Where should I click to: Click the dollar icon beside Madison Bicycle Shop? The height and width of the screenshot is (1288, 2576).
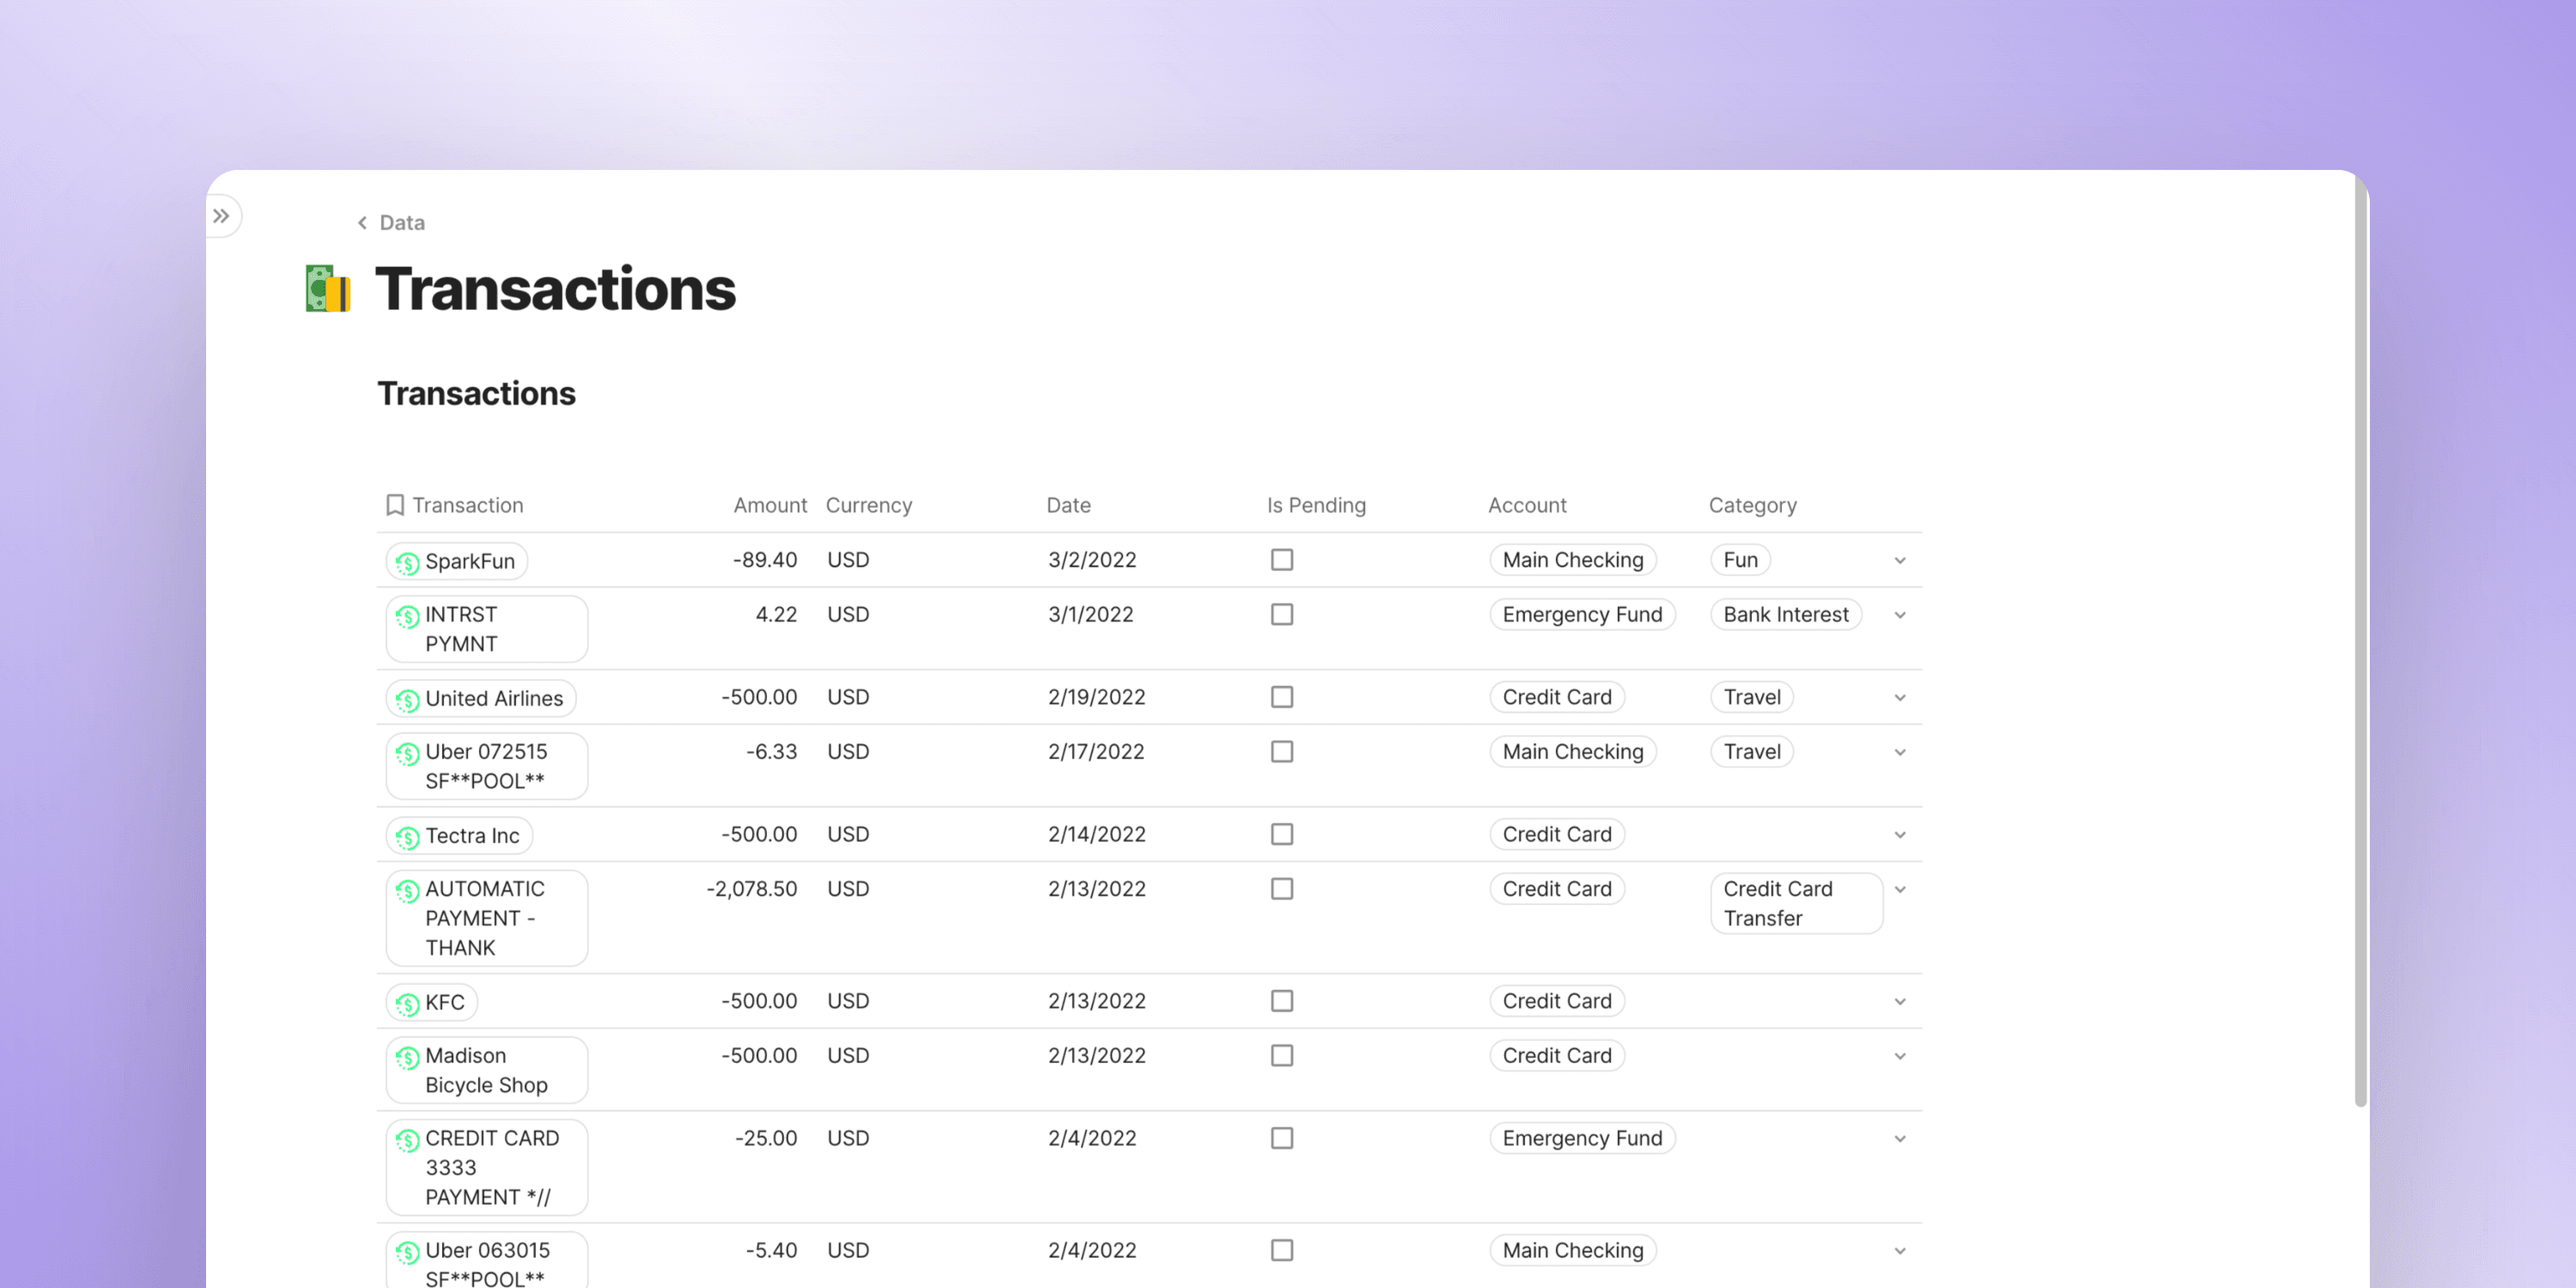tap(407, 1055)
